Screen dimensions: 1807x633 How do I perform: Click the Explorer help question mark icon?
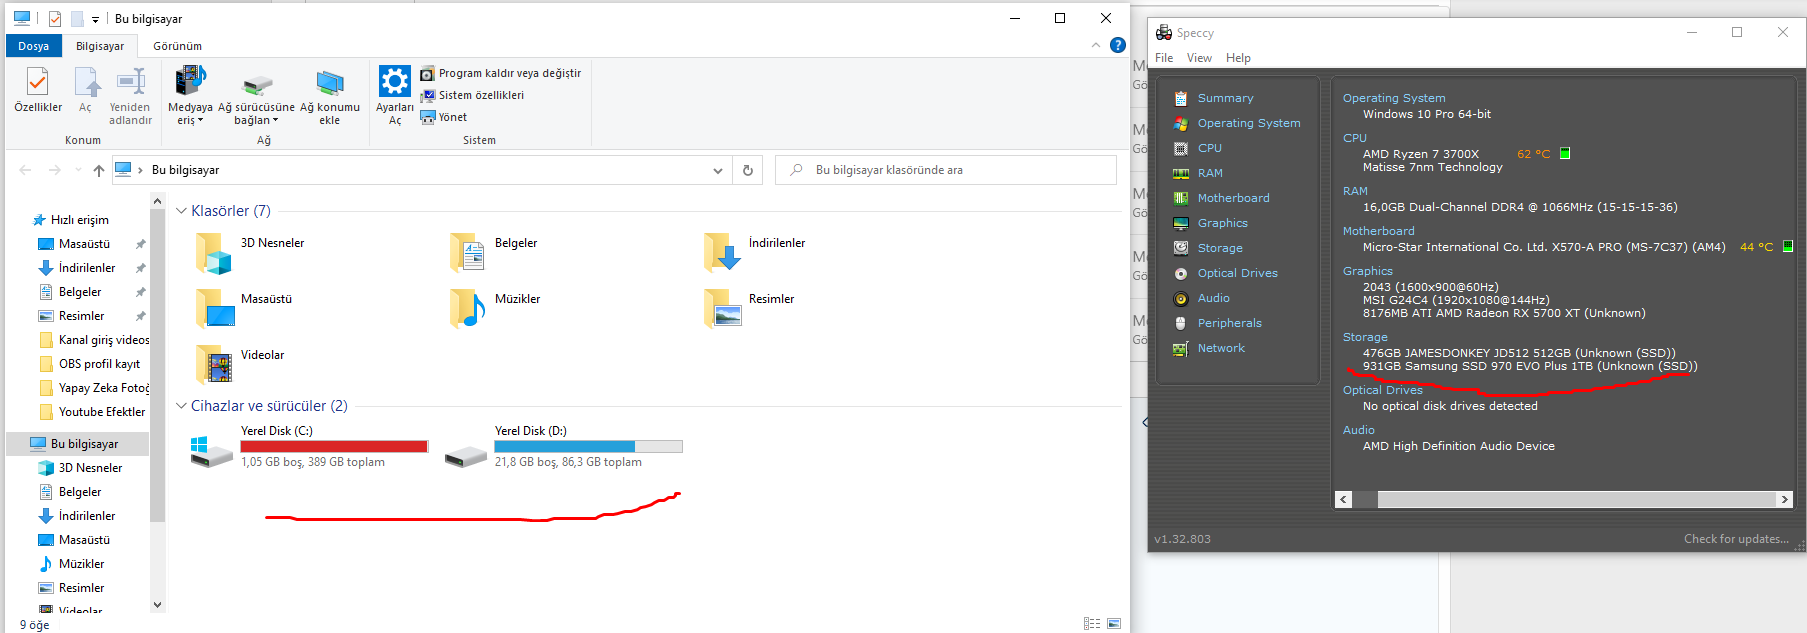point(1118,45)
